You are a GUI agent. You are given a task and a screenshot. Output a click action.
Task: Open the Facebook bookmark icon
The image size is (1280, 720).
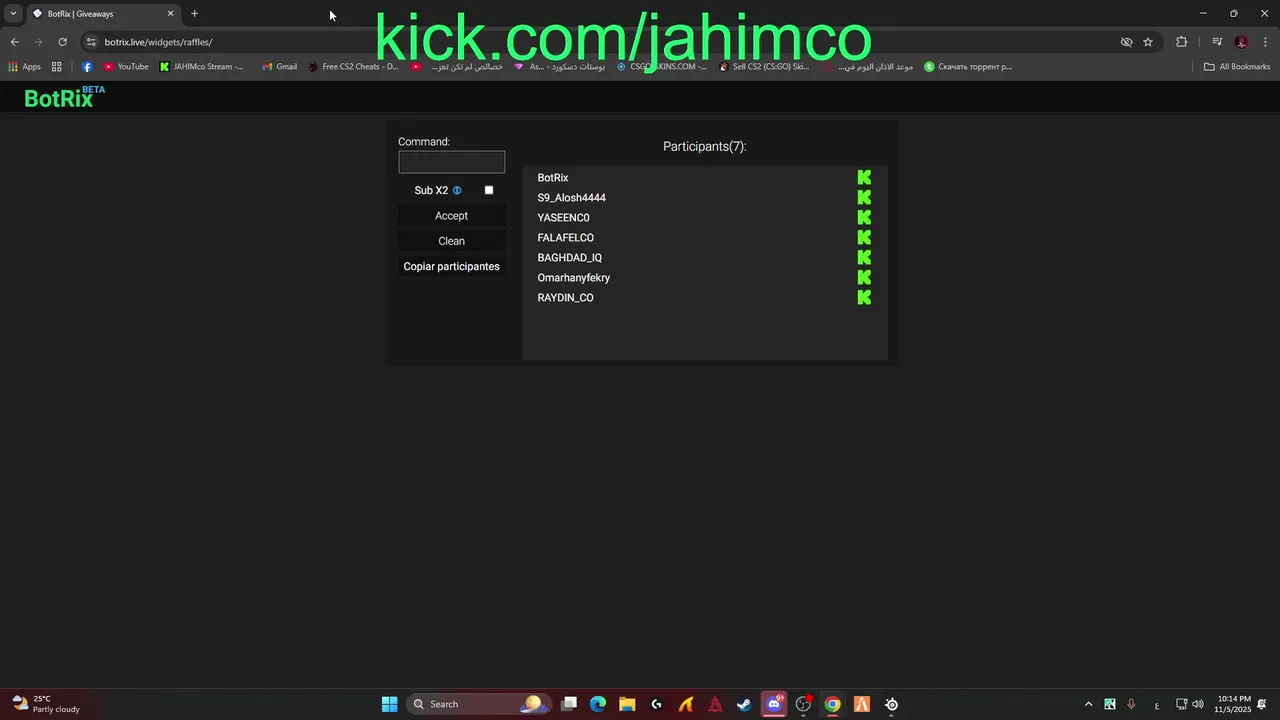[x=87, y=67]
